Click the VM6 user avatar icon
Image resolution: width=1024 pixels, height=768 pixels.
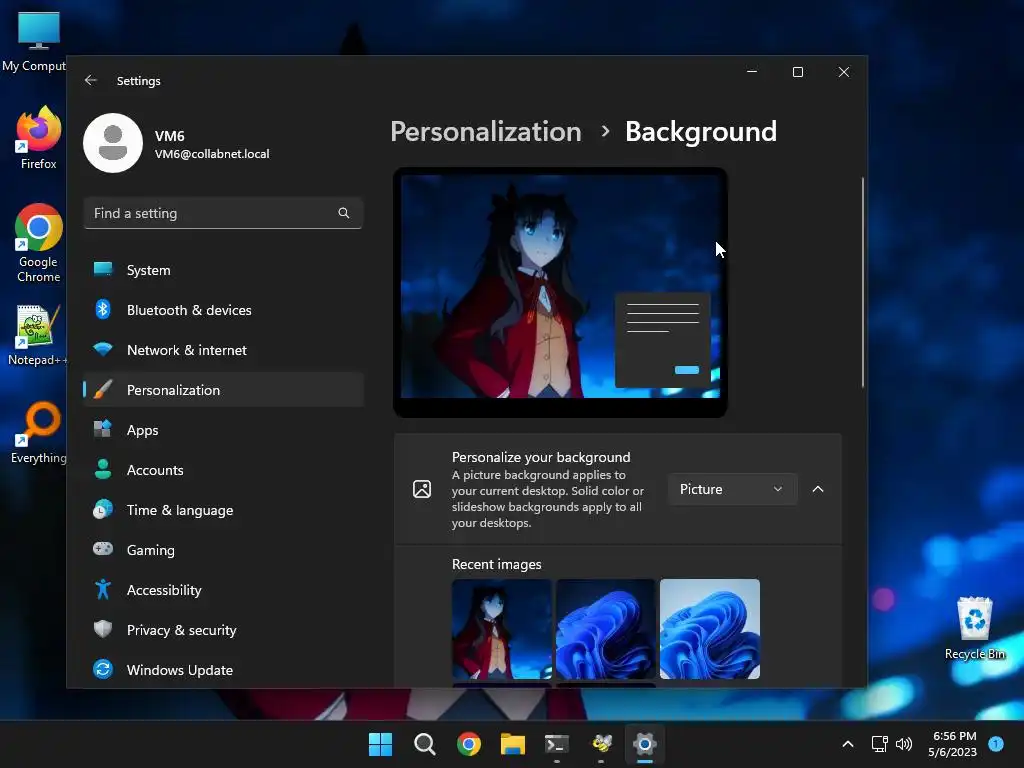(113, 143)
